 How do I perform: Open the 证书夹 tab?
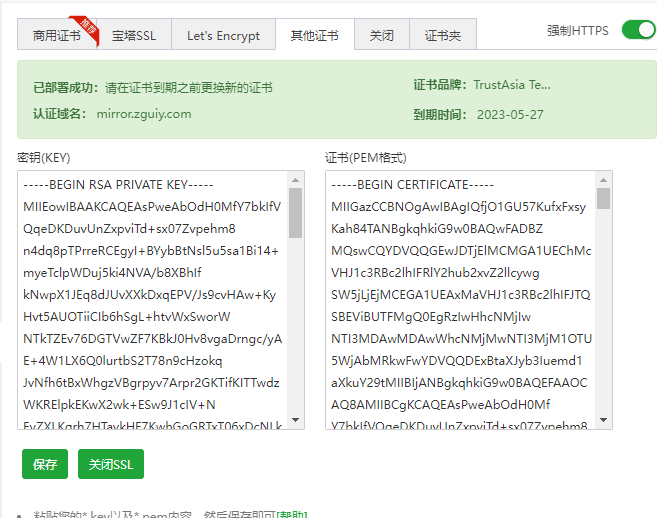(442, 36)
